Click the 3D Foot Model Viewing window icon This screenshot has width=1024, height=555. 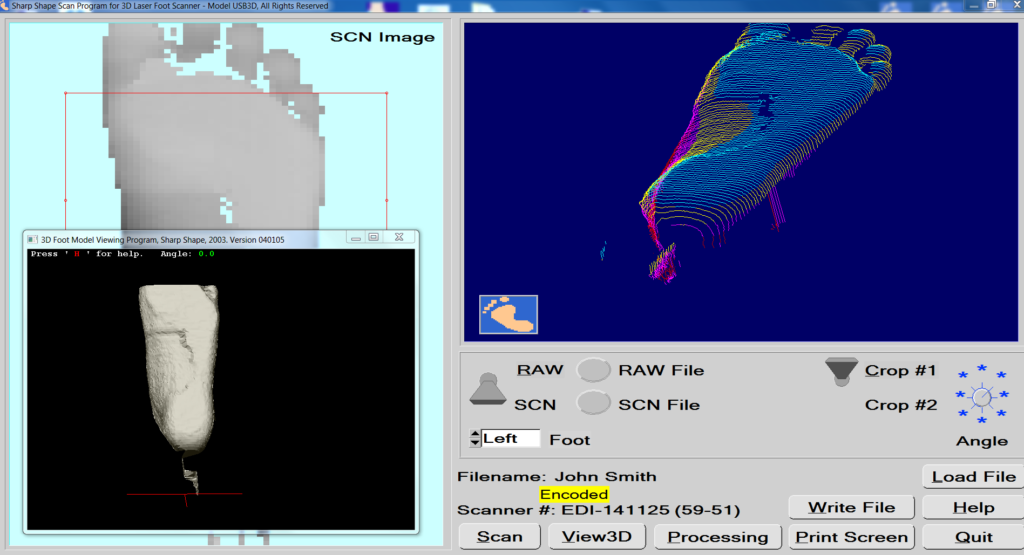point(32,239)
